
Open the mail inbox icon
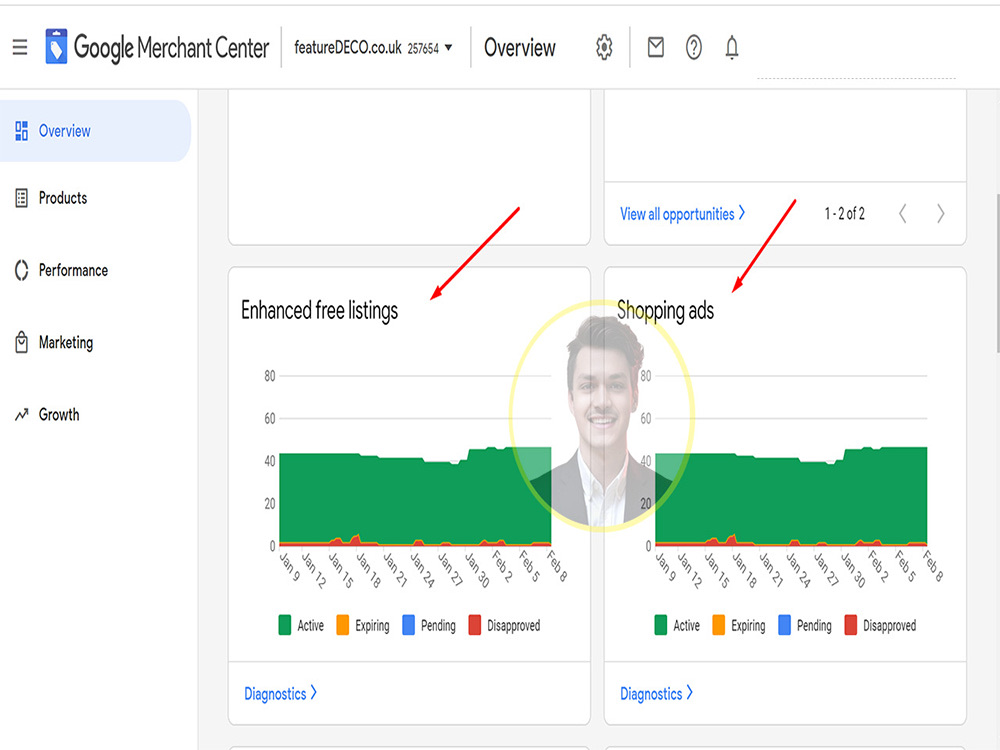[x=656, y=47]
